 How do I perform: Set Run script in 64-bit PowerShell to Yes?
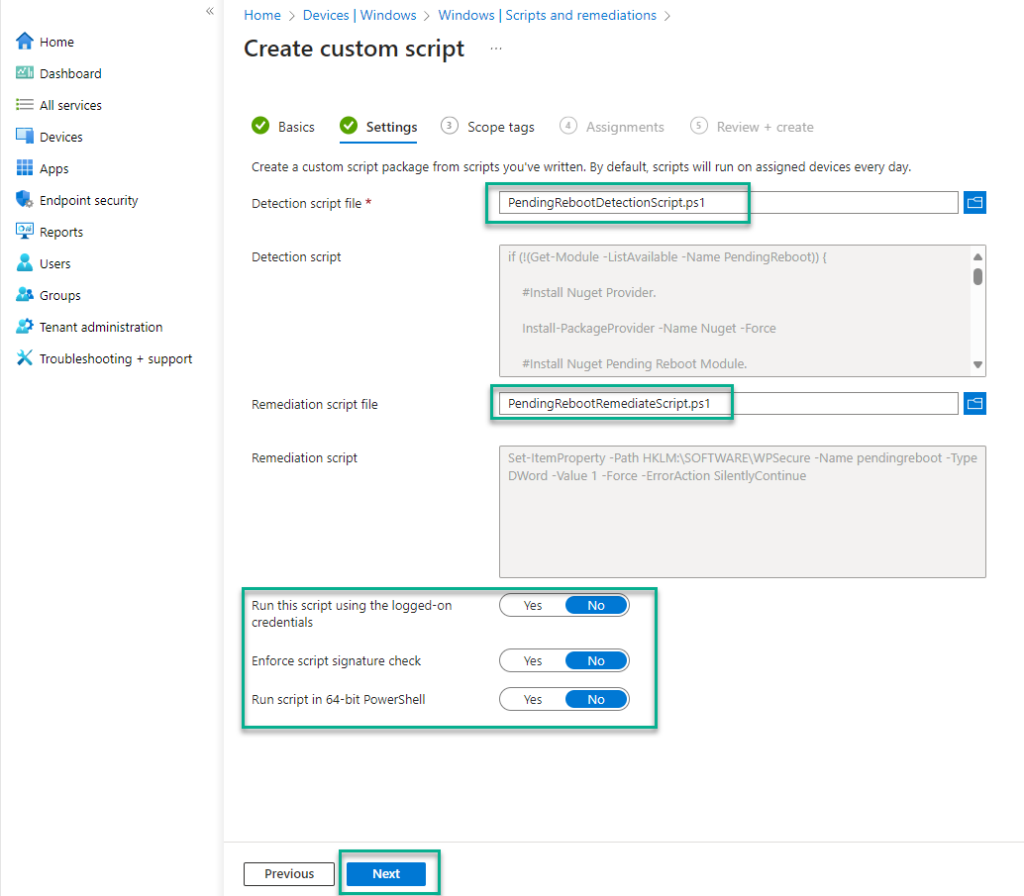pos(533,699)
